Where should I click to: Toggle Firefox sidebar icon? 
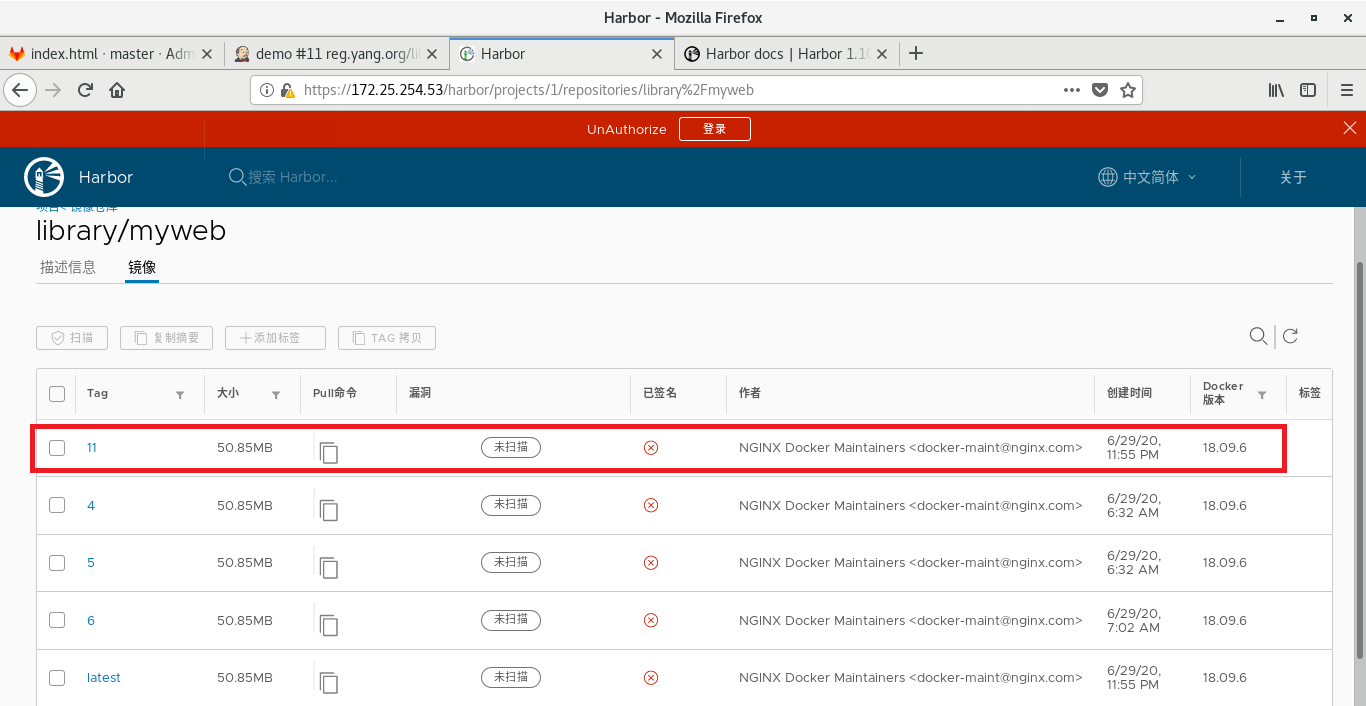(x=1308, y=90)
